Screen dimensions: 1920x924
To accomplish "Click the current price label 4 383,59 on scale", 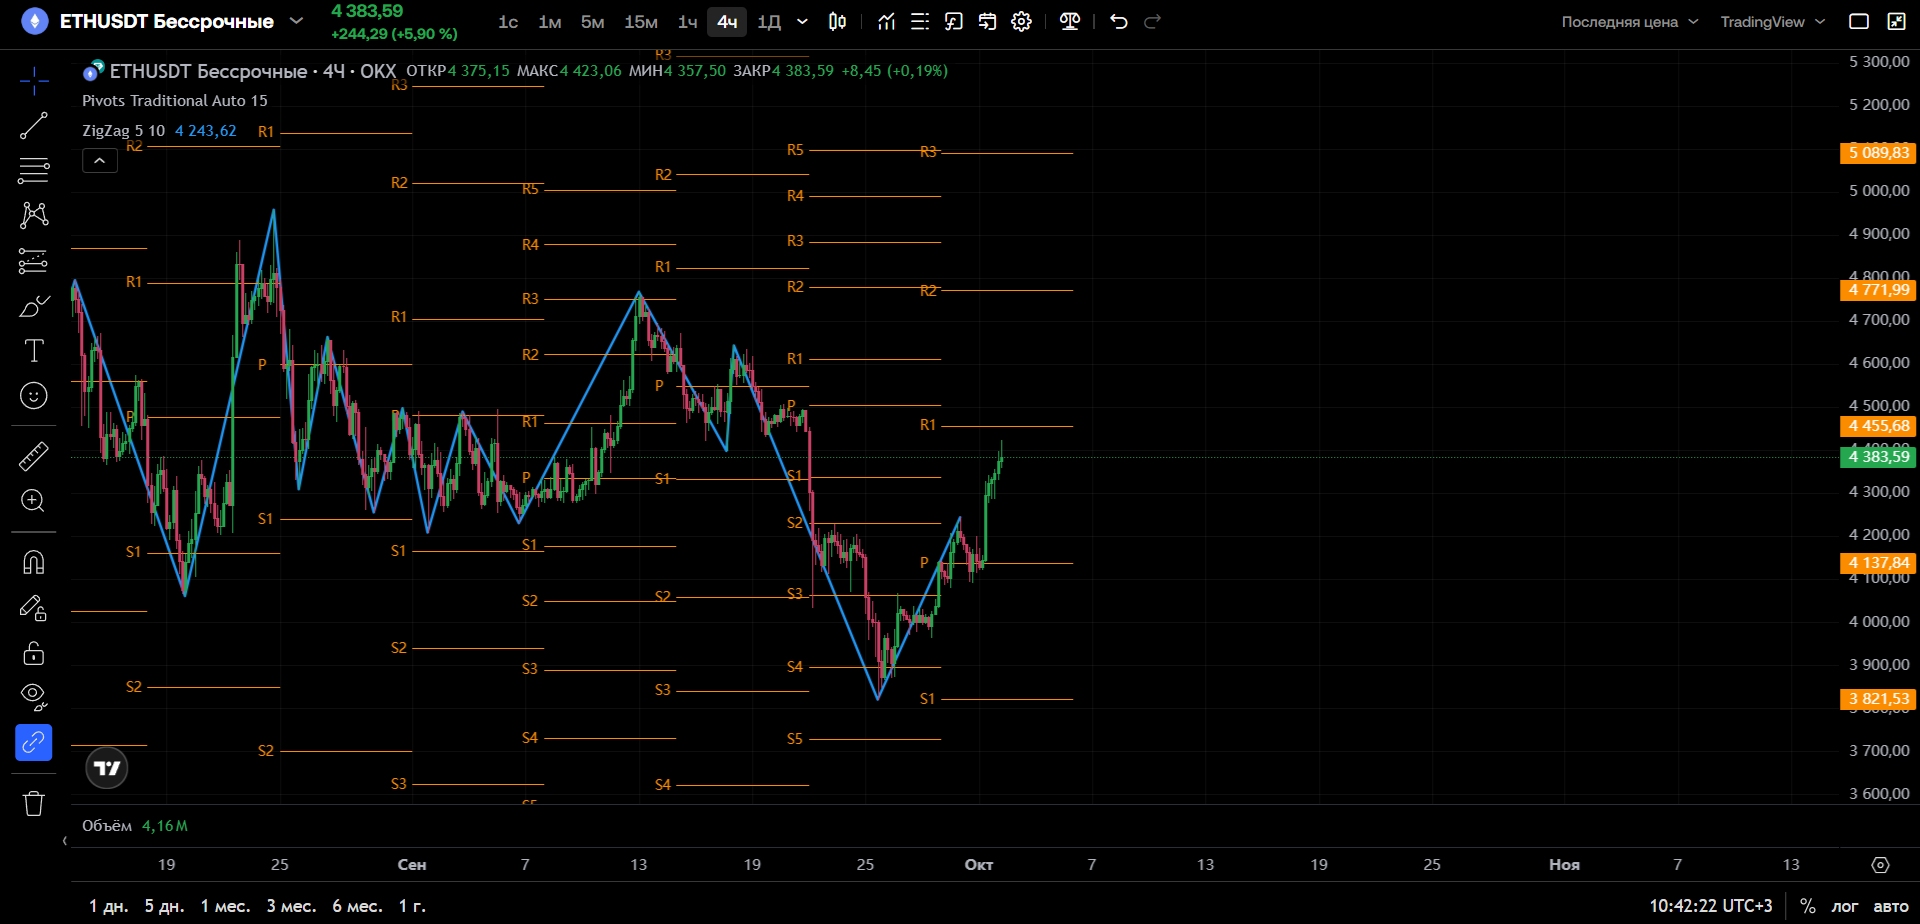I will 1878,457.
